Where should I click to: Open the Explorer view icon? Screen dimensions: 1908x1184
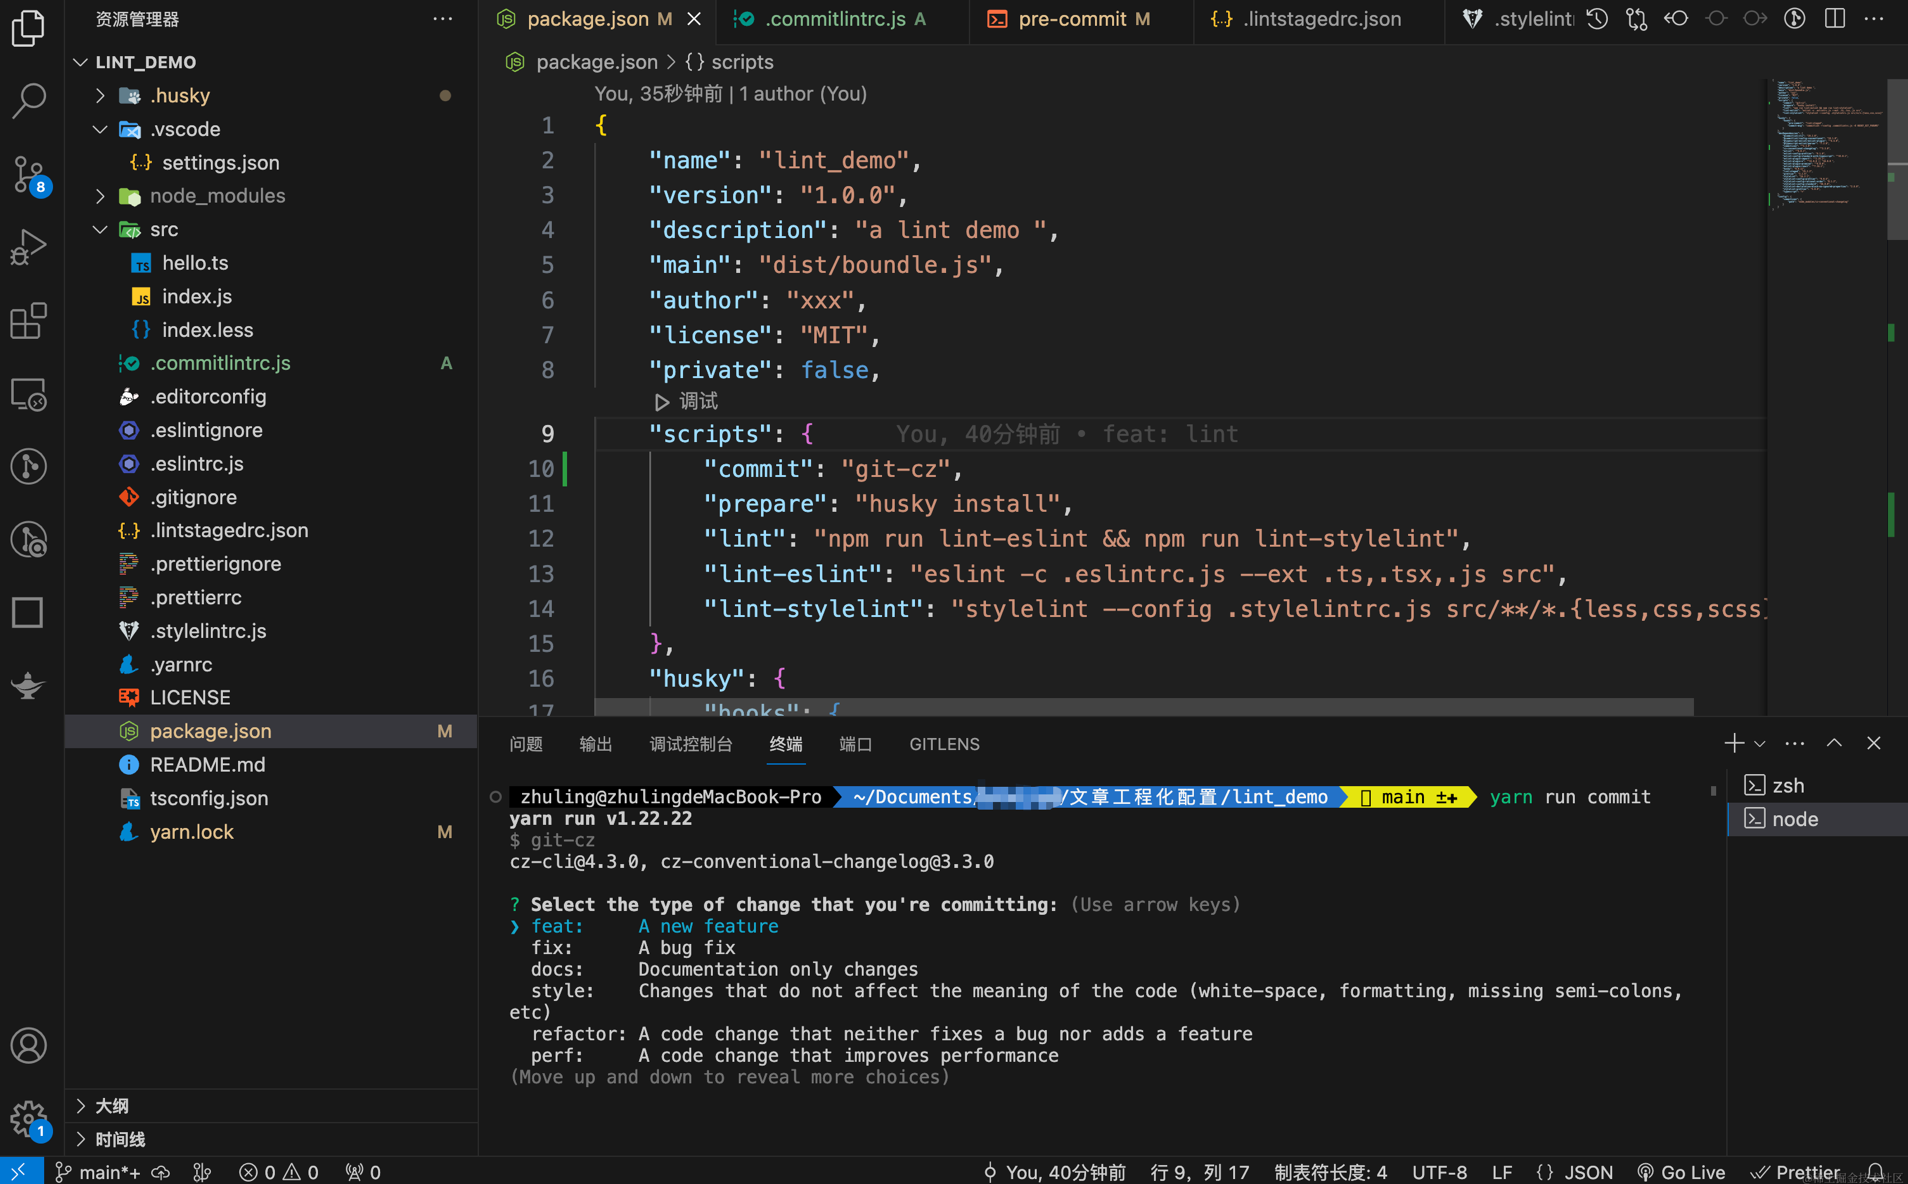[28, 27]
